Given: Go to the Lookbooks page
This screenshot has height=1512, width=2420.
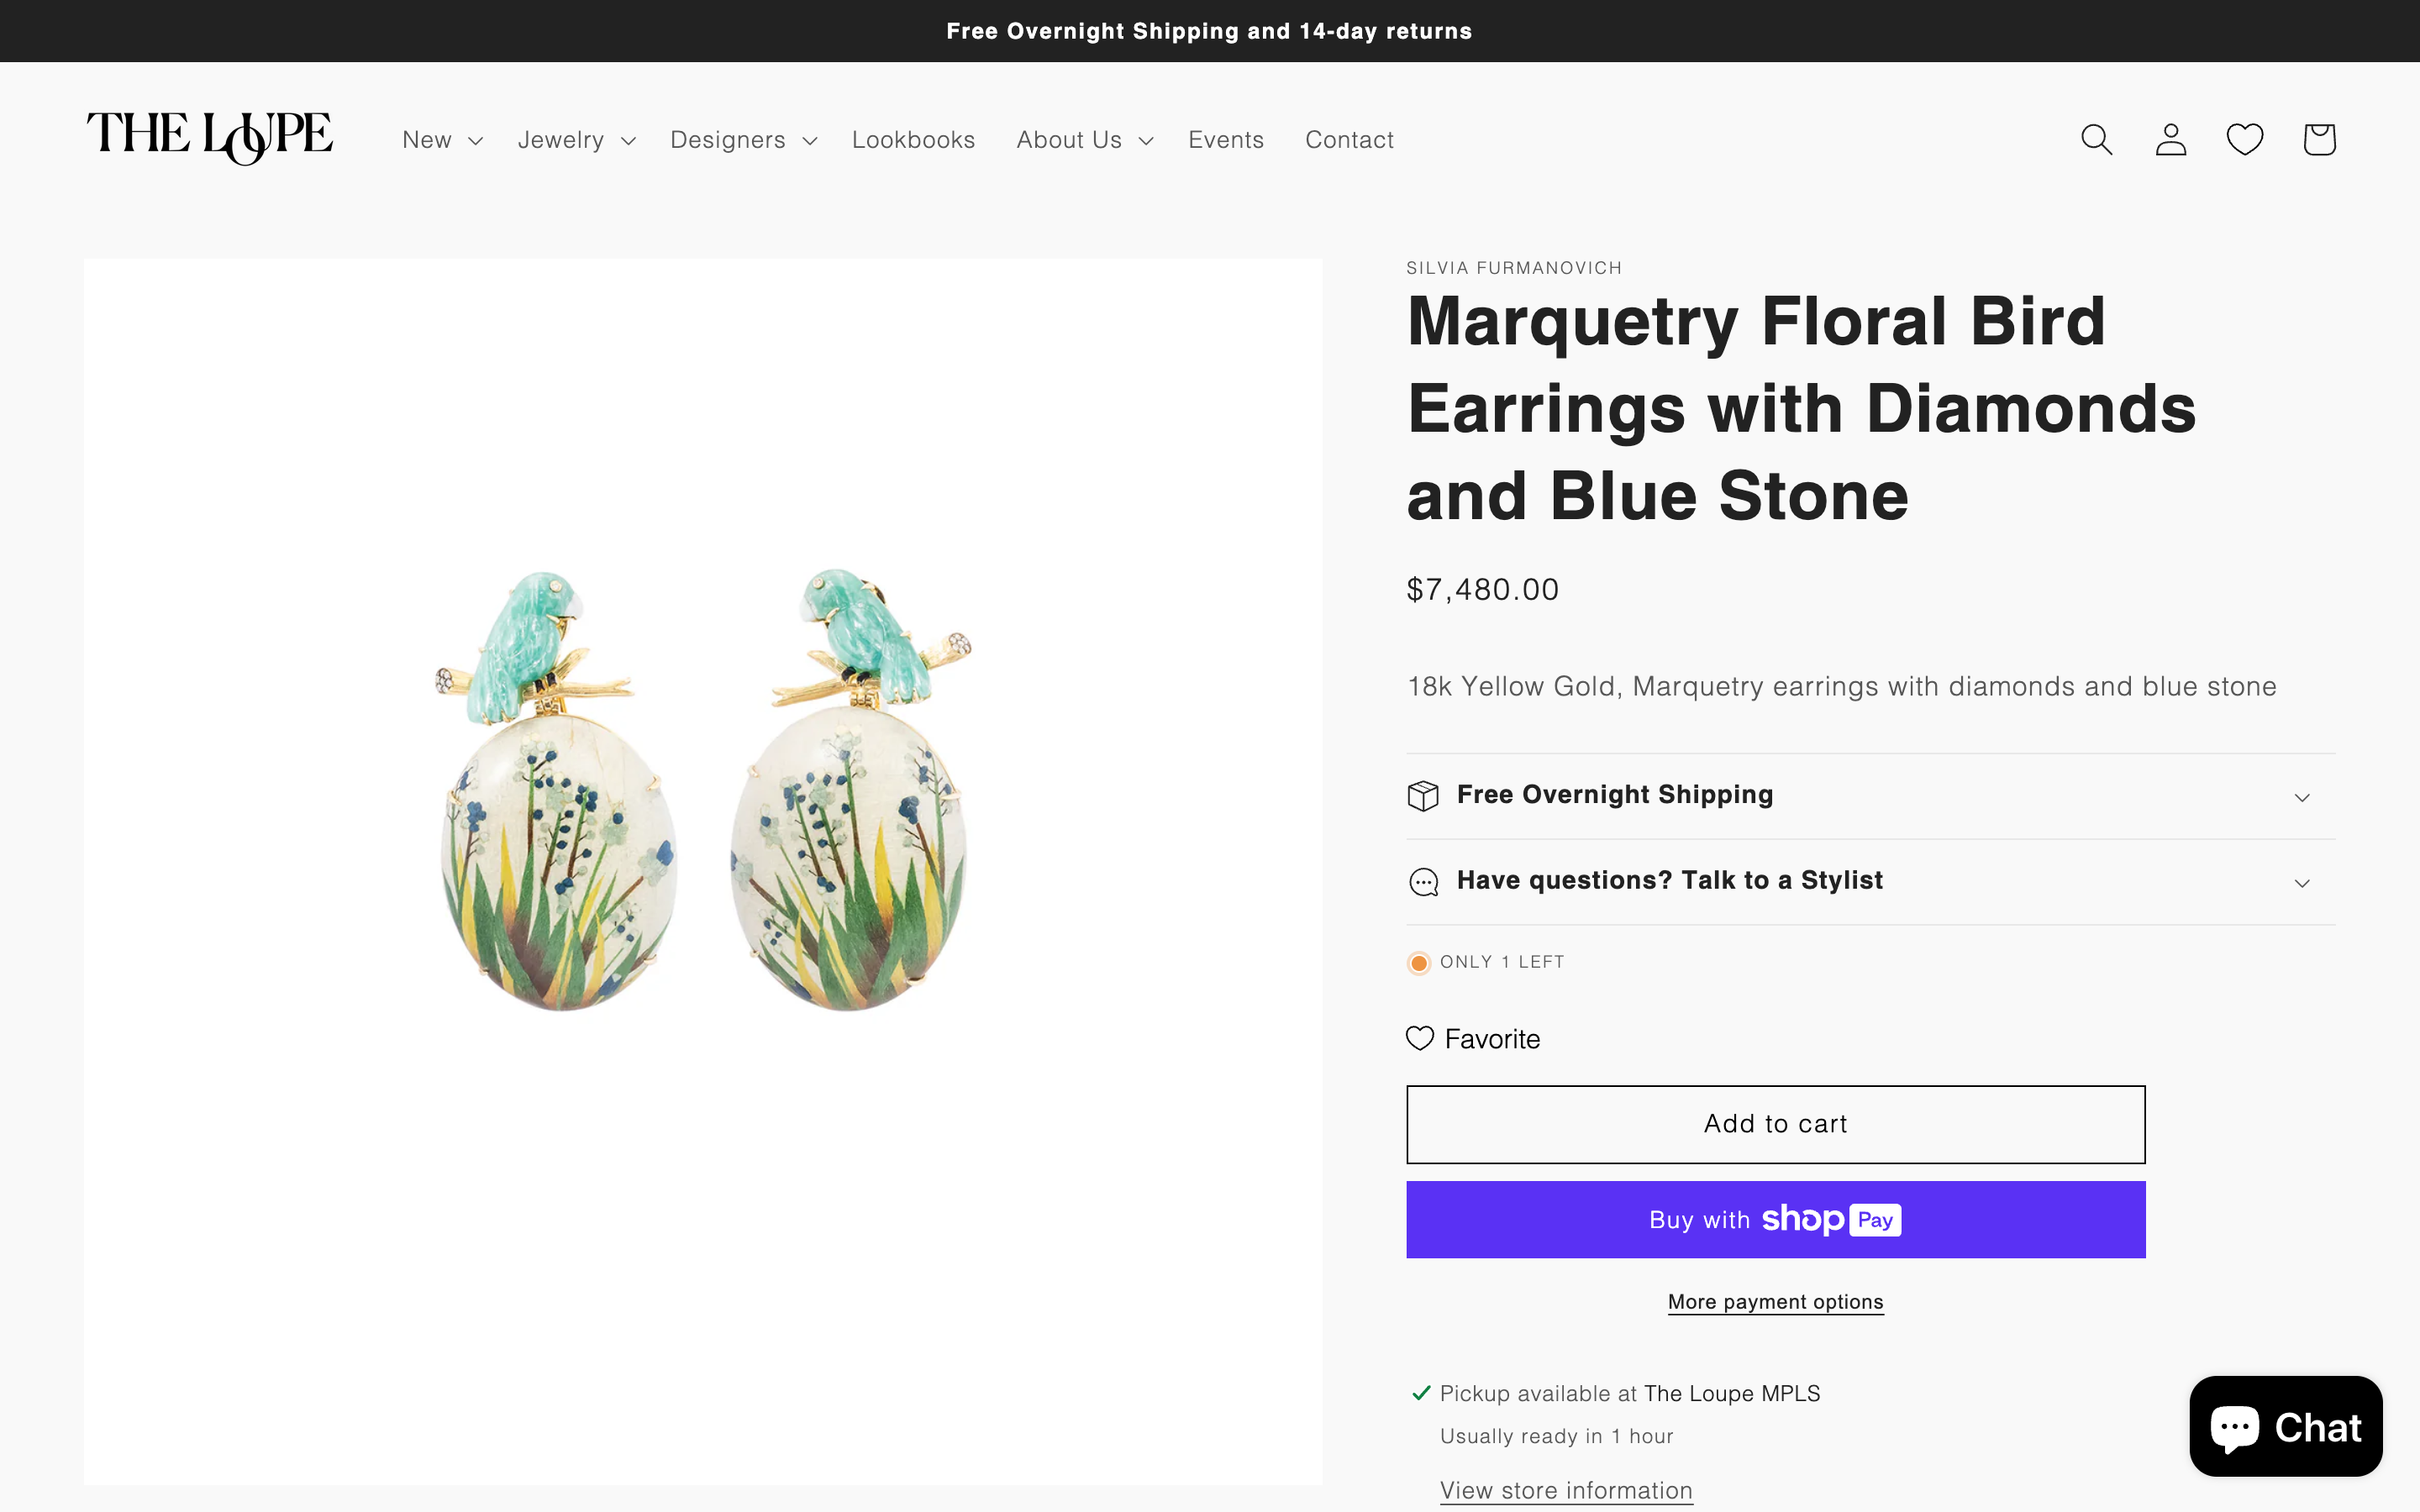Looking at the screenshot, I should [x=913, y=139].
